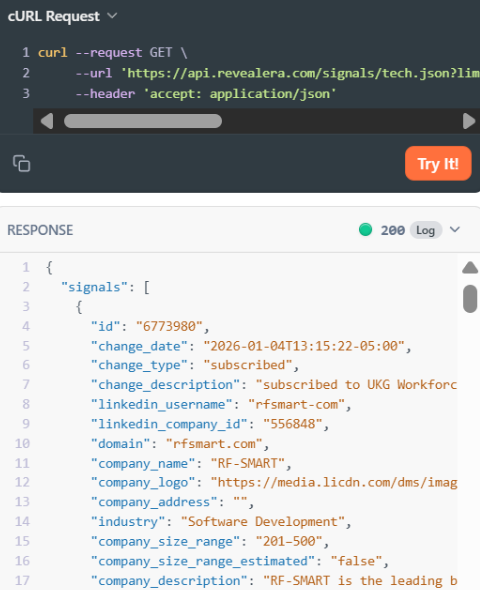Click the code horizontal scrollbar thumb
480x590 pixels.
pyautogui.click(x=143, y=121)
